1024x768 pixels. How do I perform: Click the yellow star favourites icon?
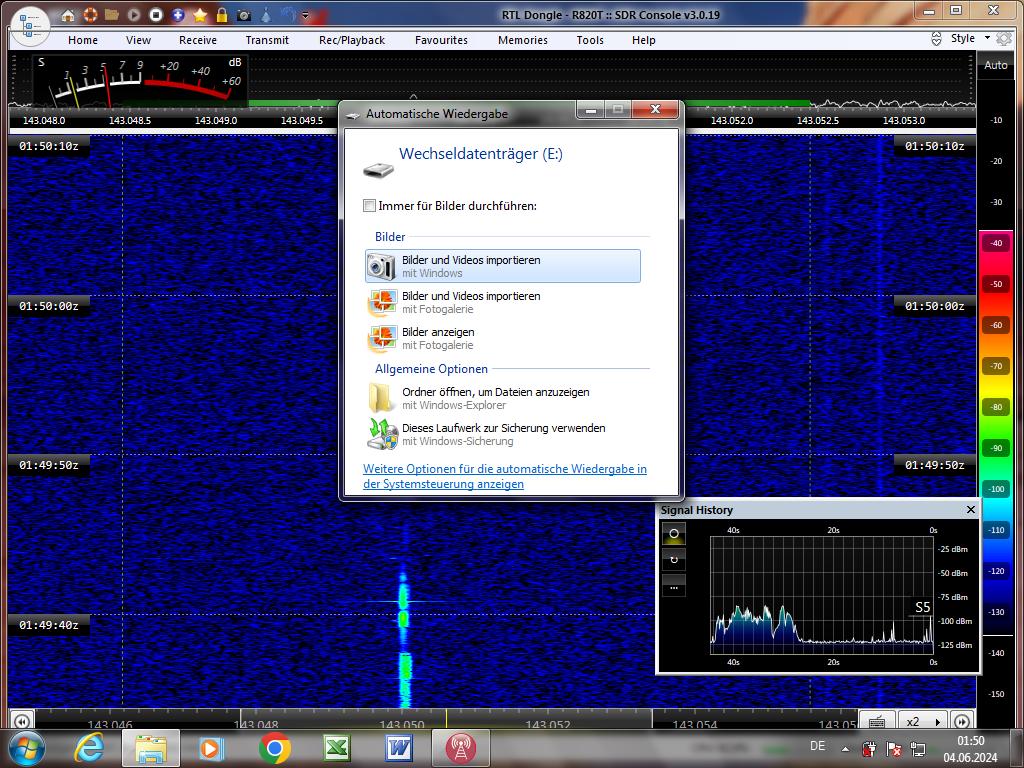coord(200,14)
